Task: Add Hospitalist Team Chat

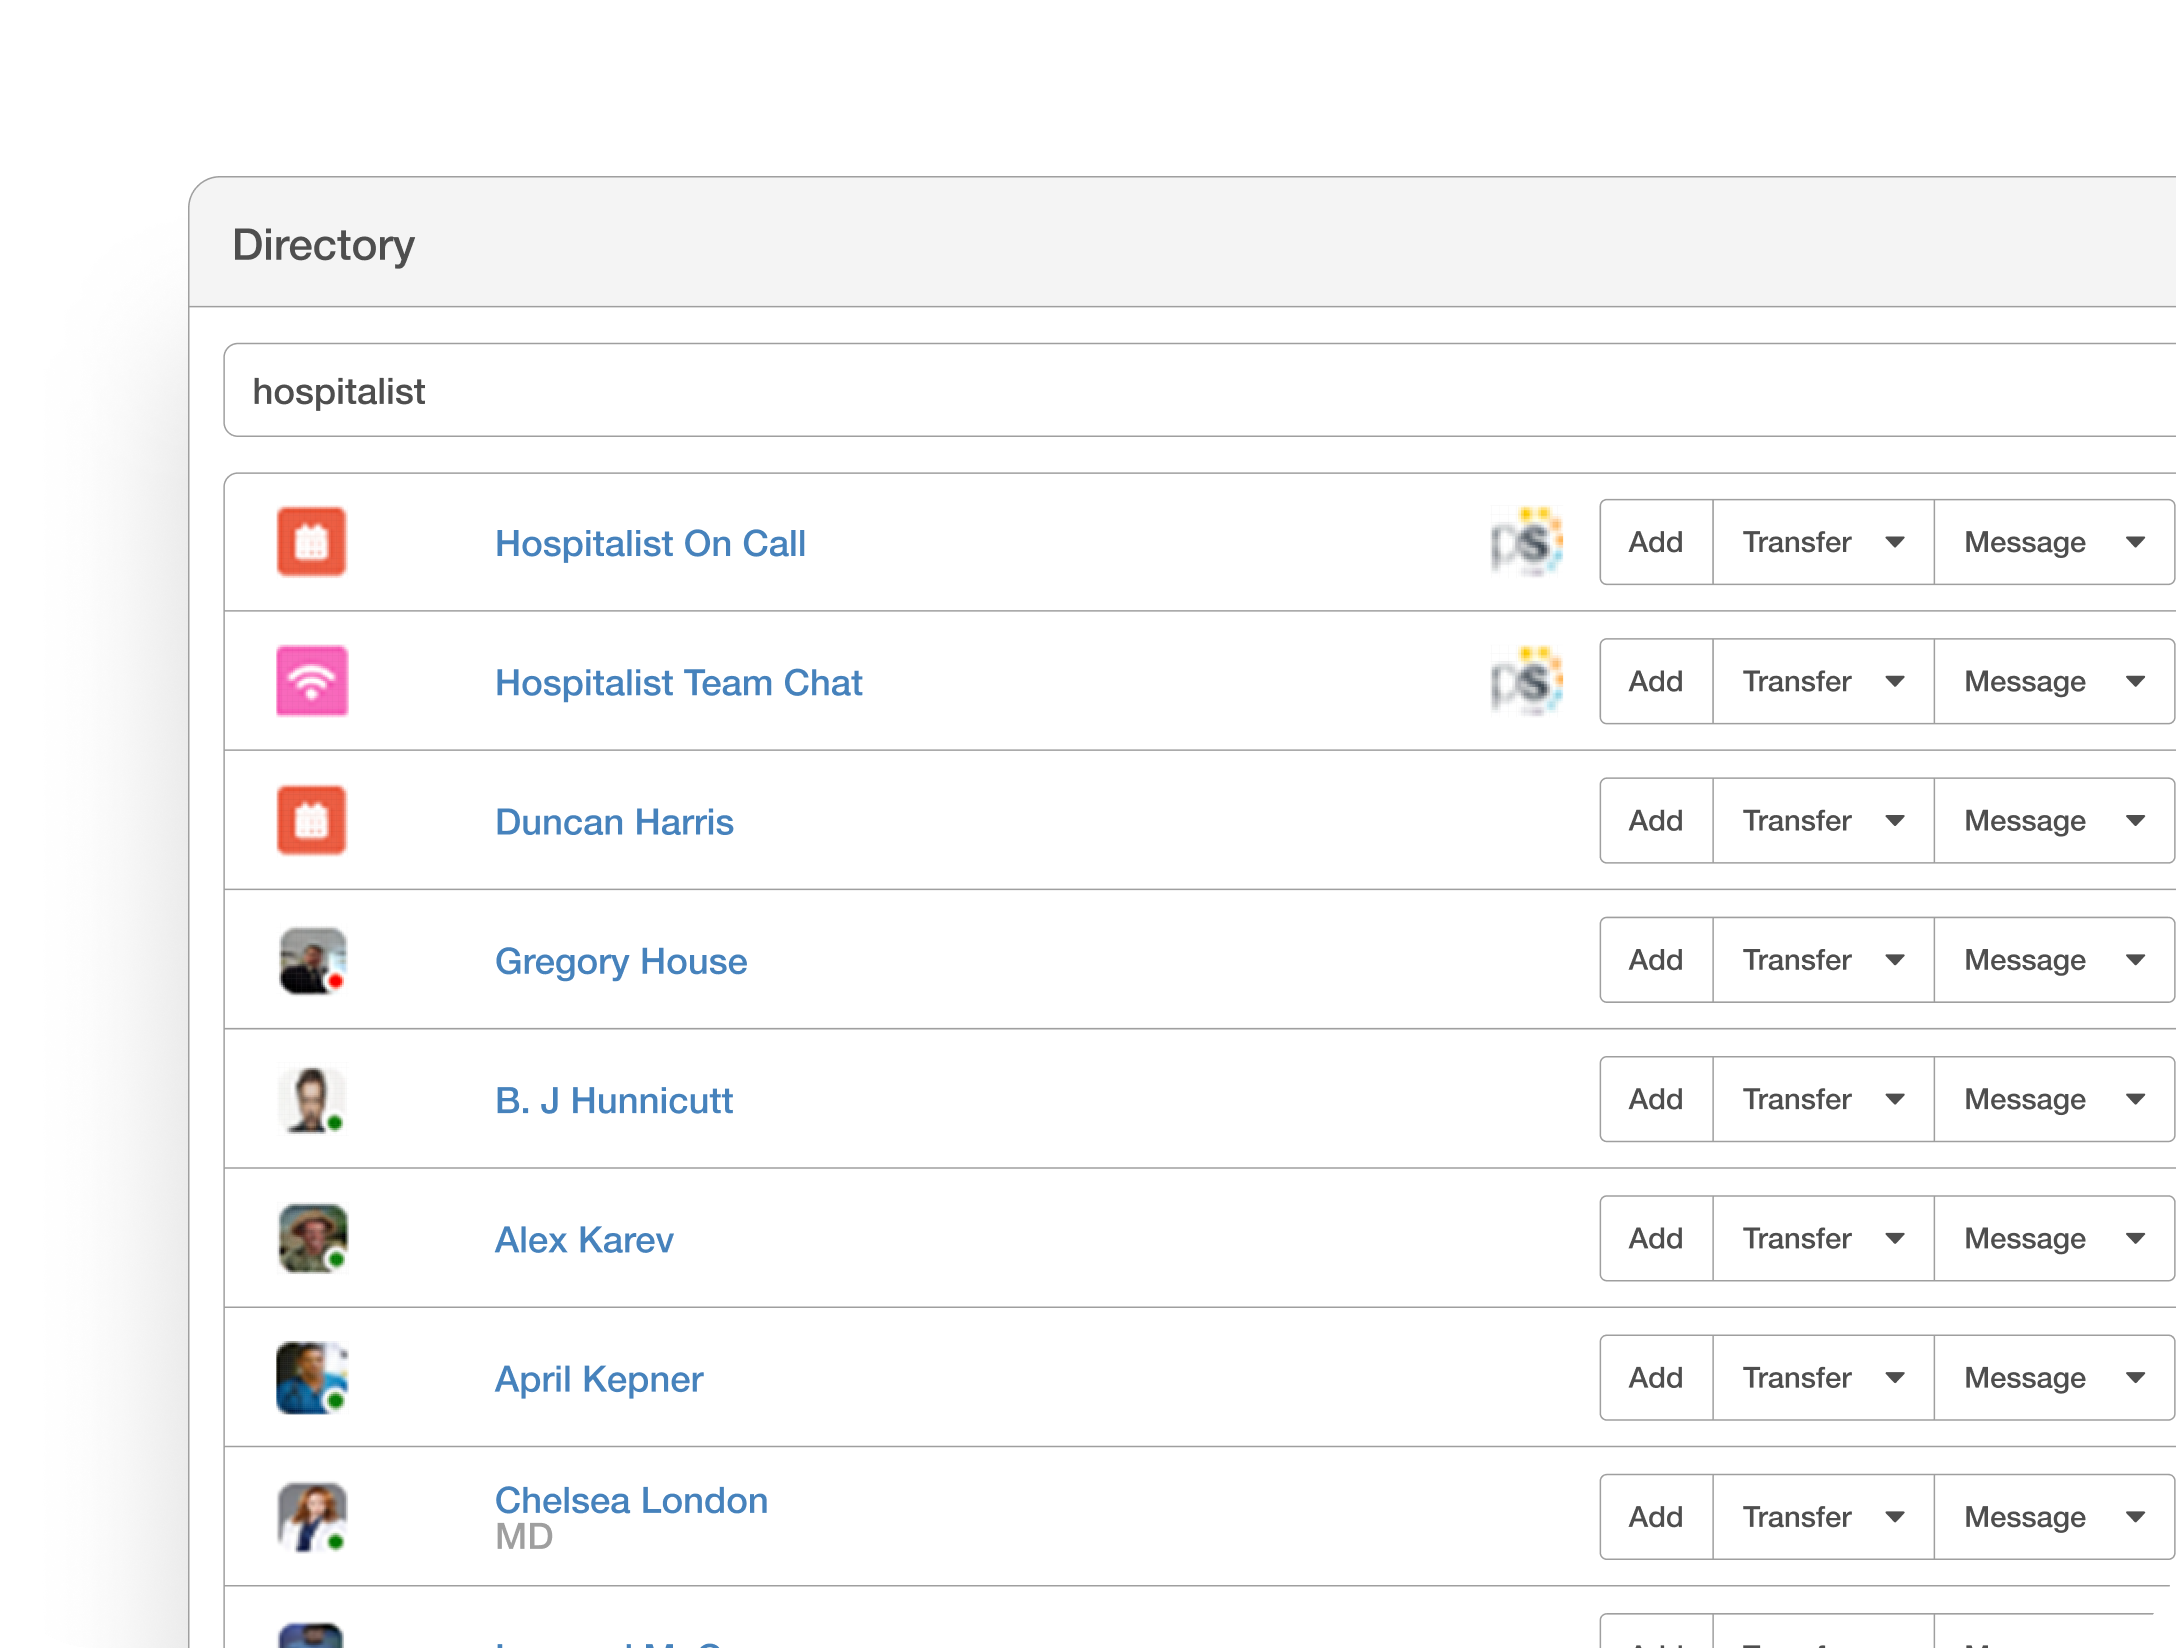Action: tap(1656, 681)
